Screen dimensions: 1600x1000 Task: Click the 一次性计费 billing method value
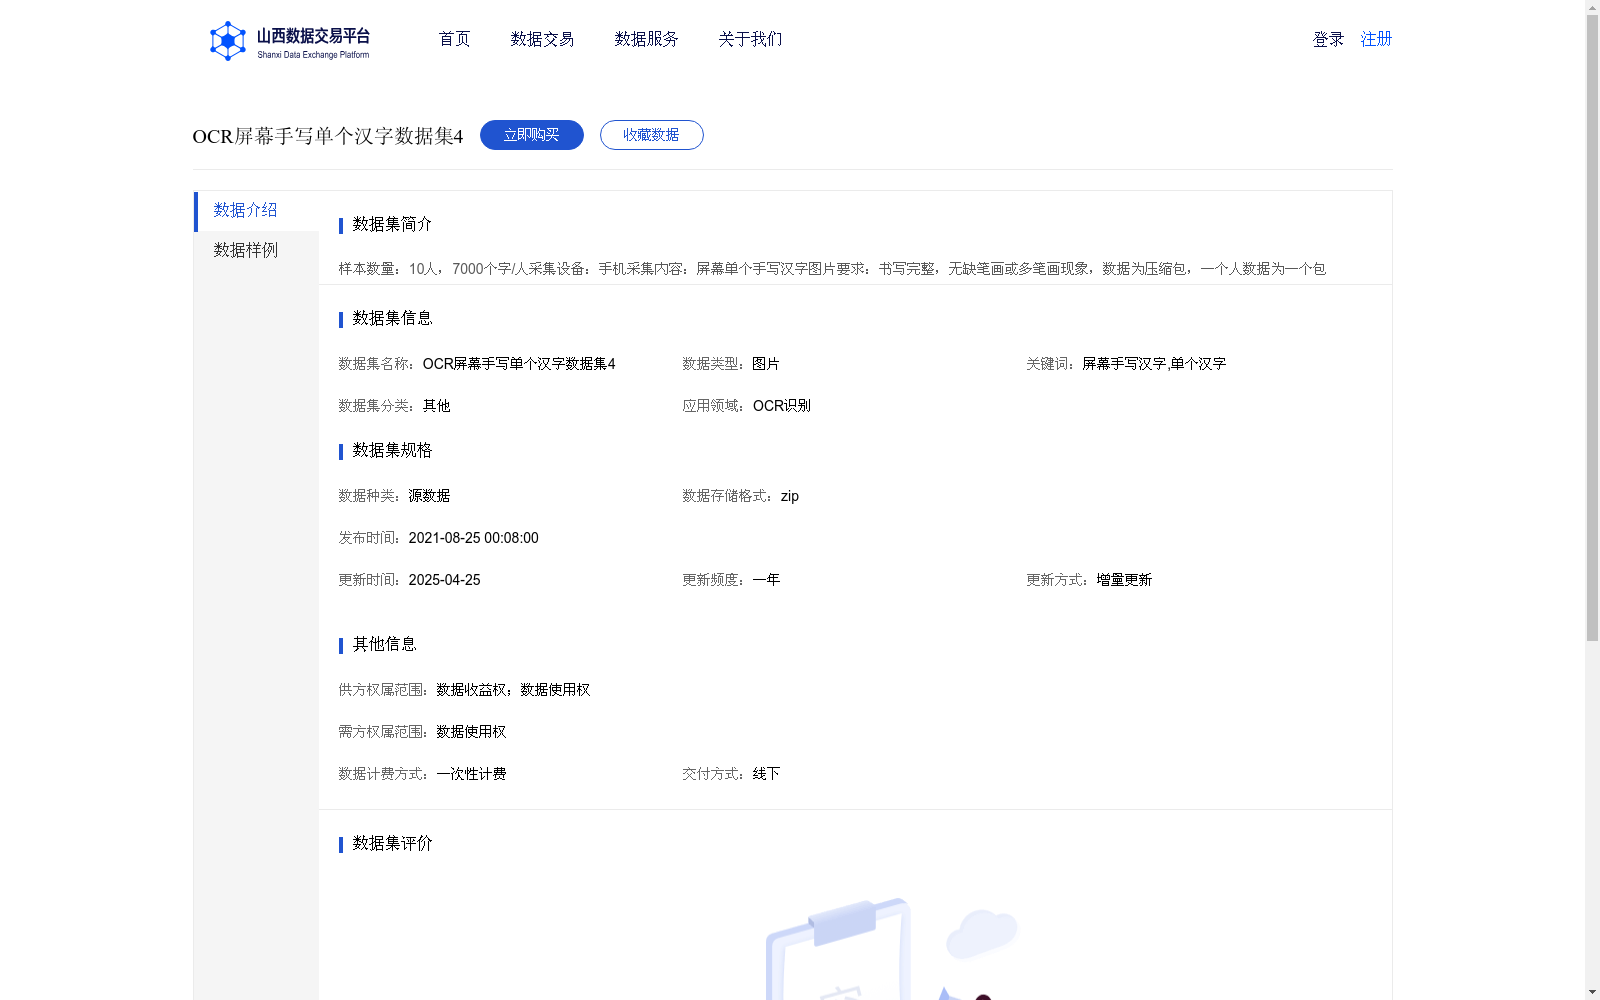coord(471,774)
